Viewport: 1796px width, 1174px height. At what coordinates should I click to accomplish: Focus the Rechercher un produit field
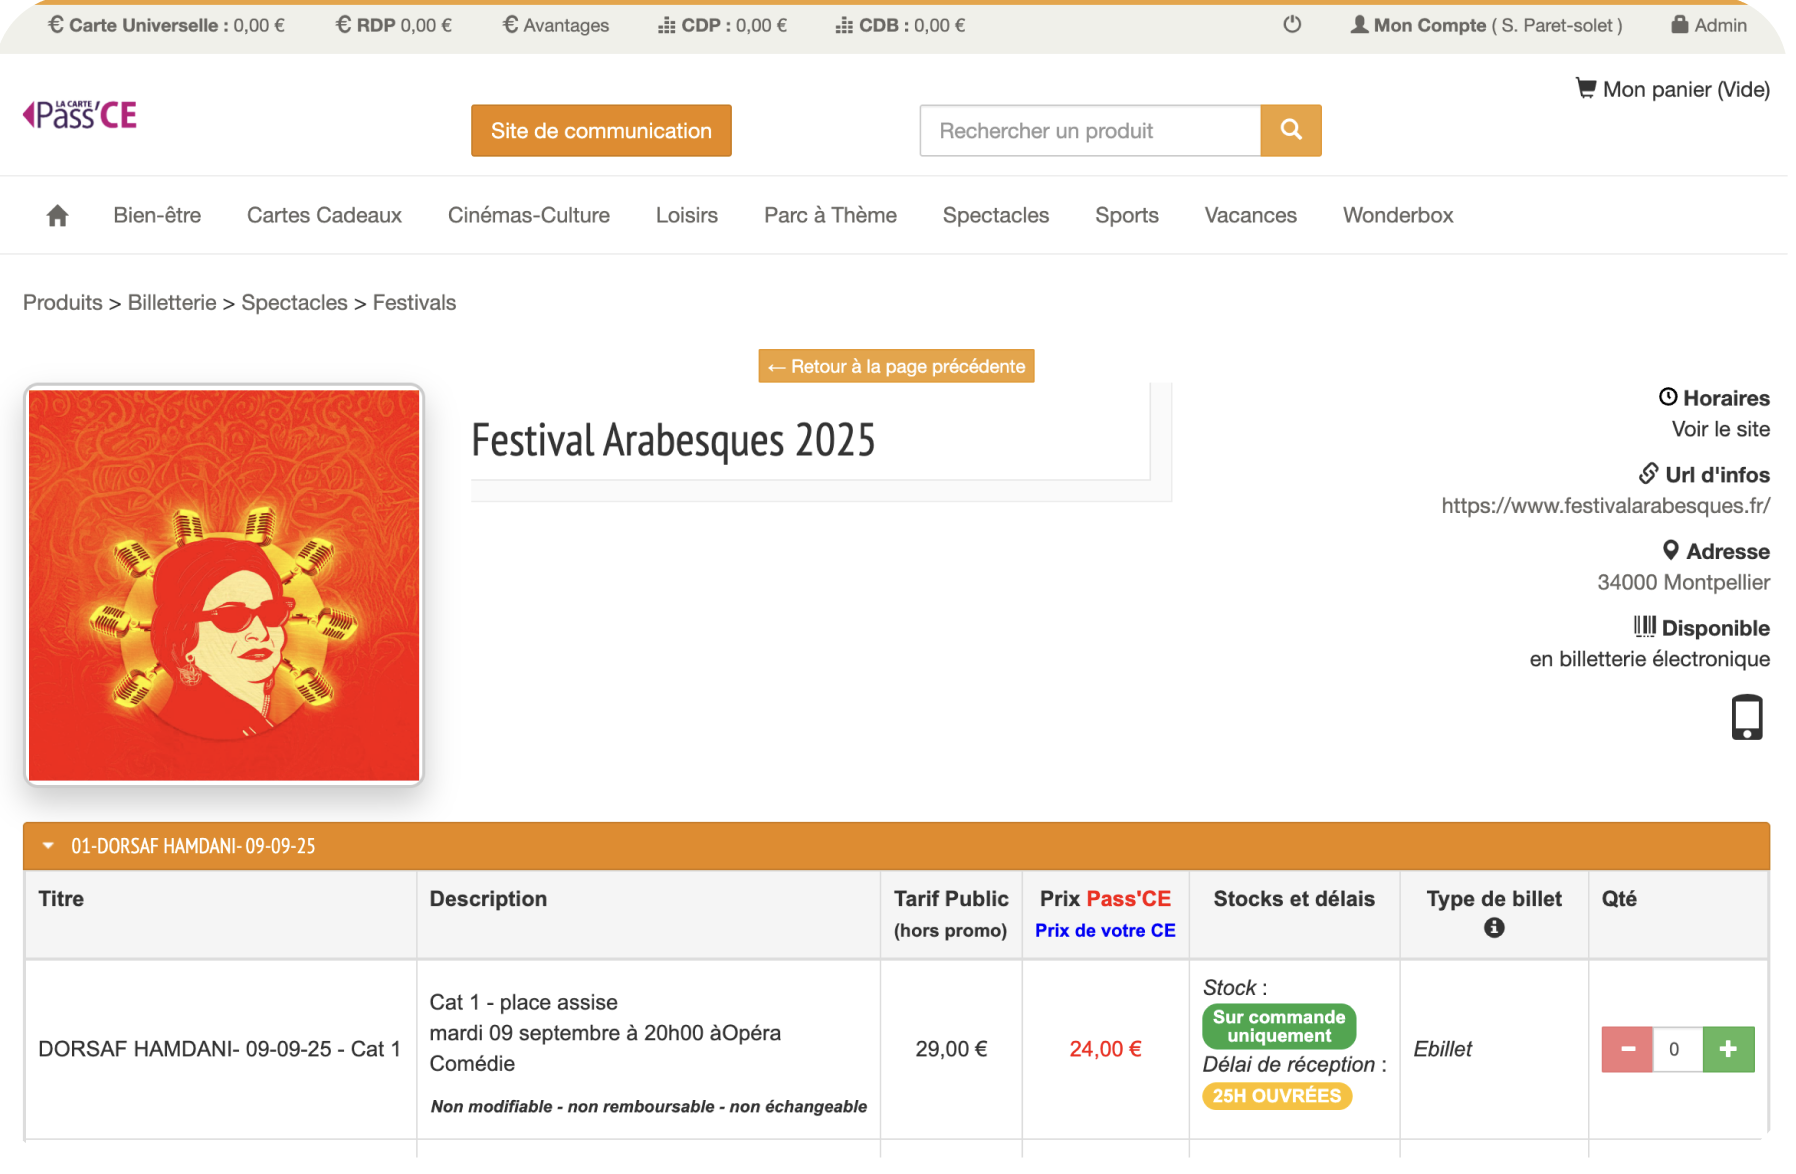click(x=1090, y=130)
